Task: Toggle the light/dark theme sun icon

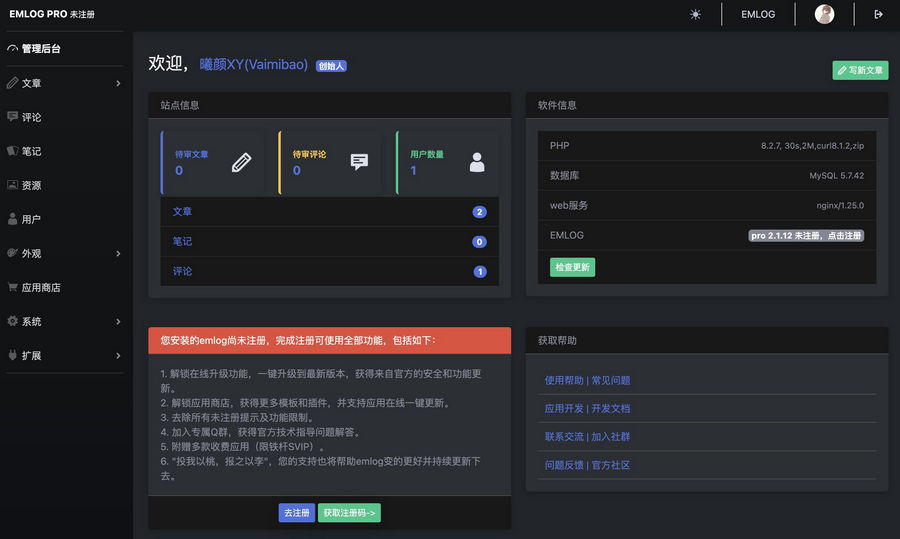Action: click(696, 14)
